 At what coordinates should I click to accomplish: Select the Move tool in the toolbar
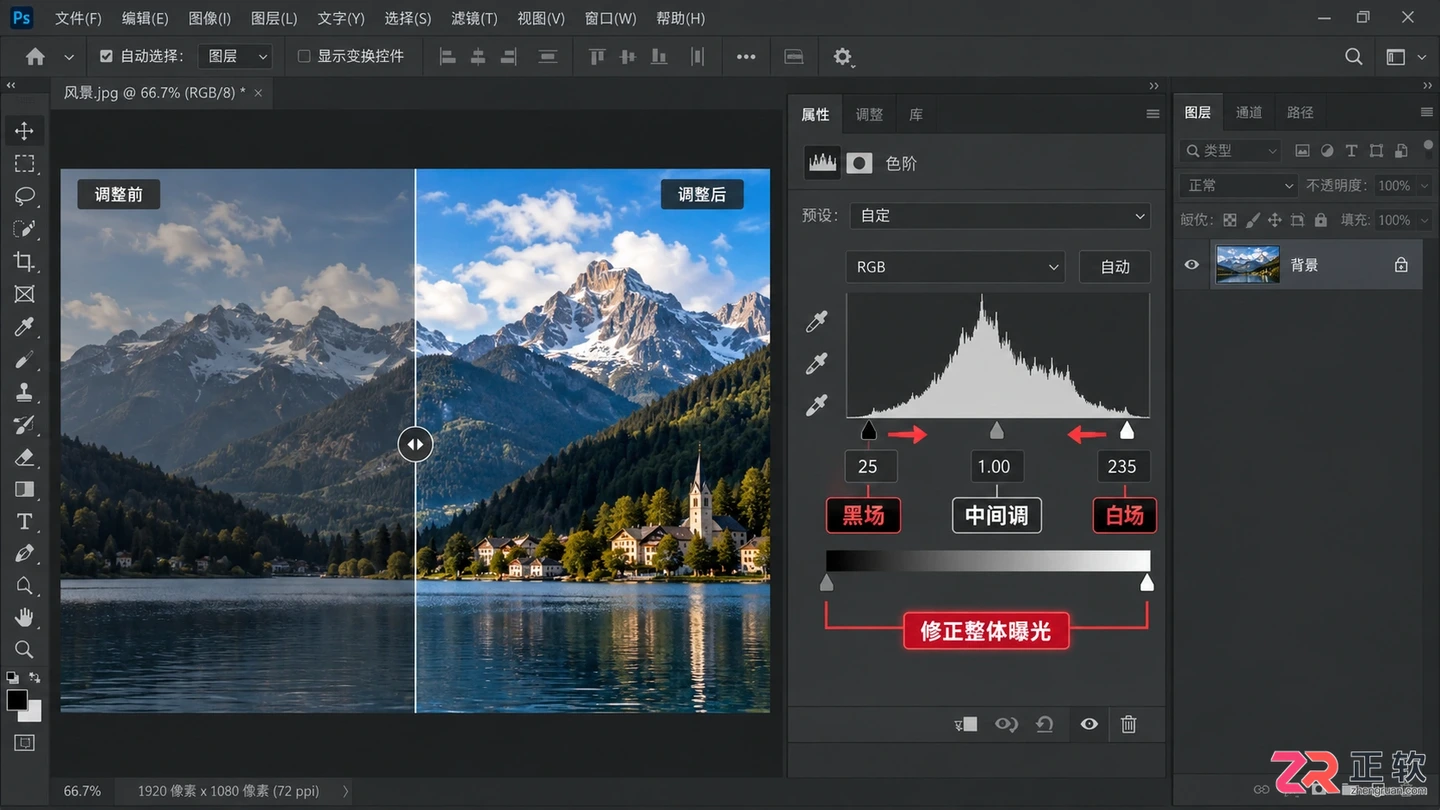coord(24,131)
